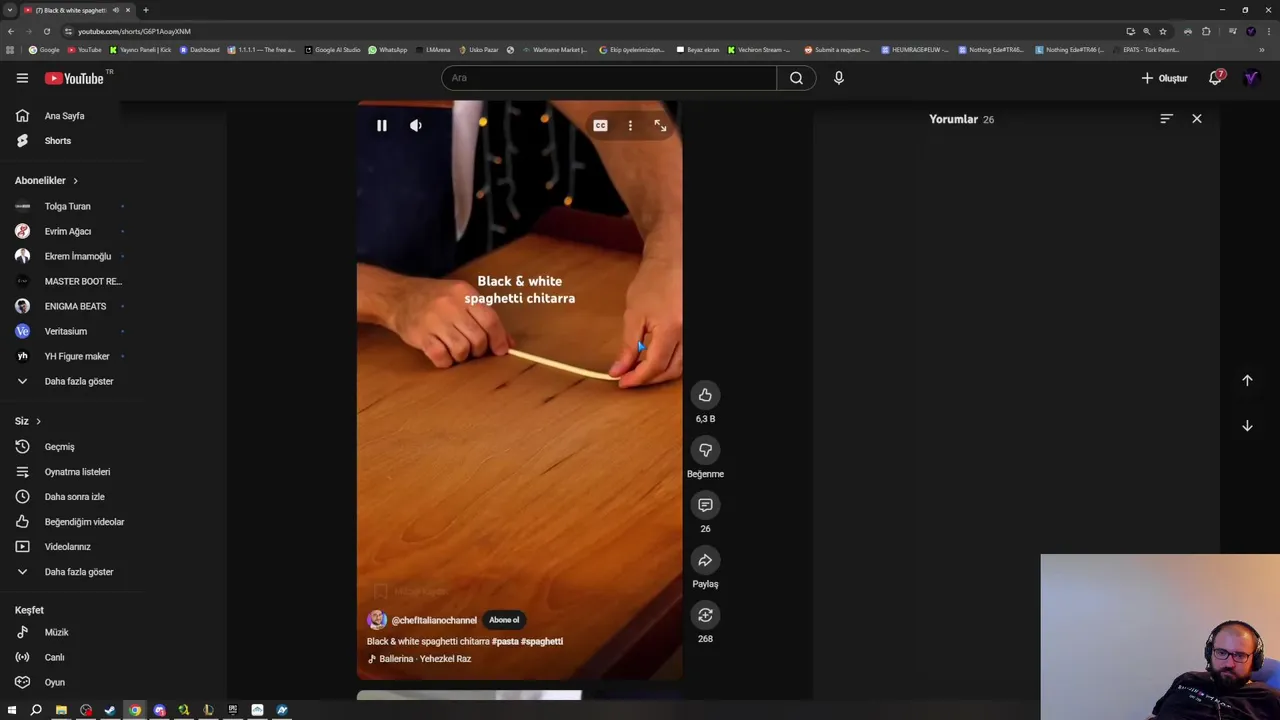Screen dimensions: 1280x720
Task: Close the Yorumlar comments panel
Action: click(x=1196, y=119)
